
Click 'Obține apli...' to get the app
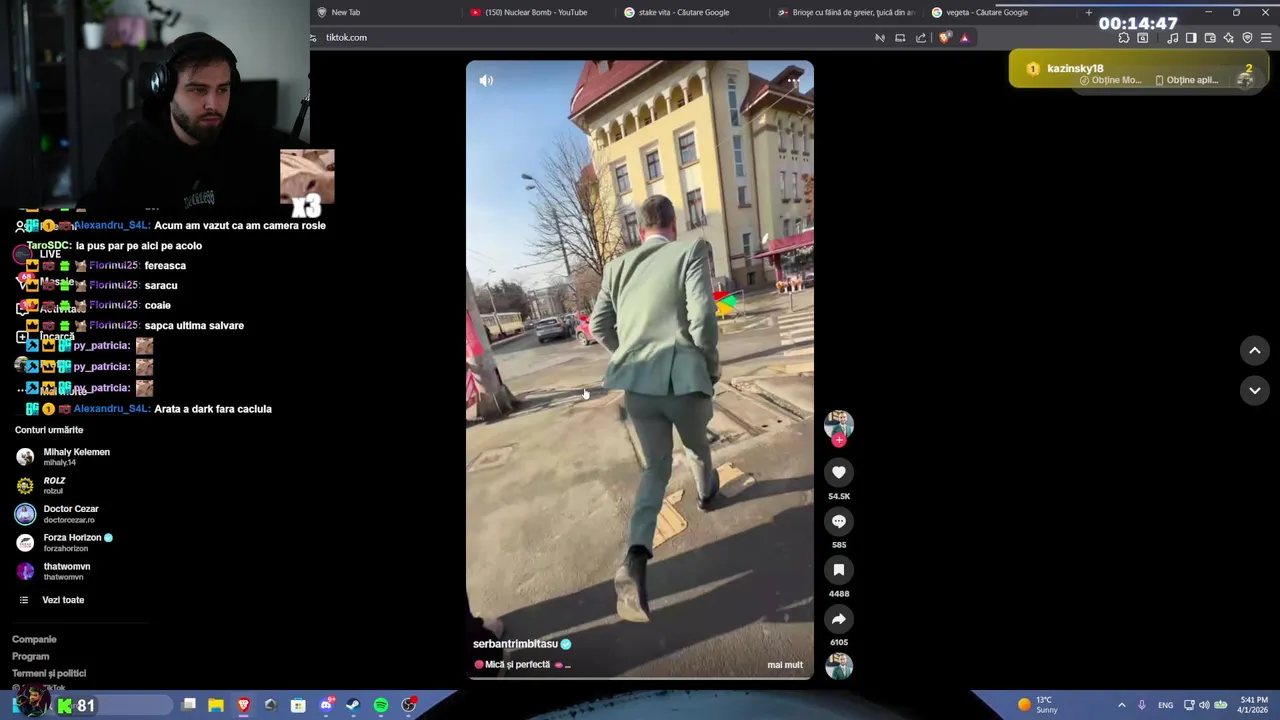(x=1187, y=80)
